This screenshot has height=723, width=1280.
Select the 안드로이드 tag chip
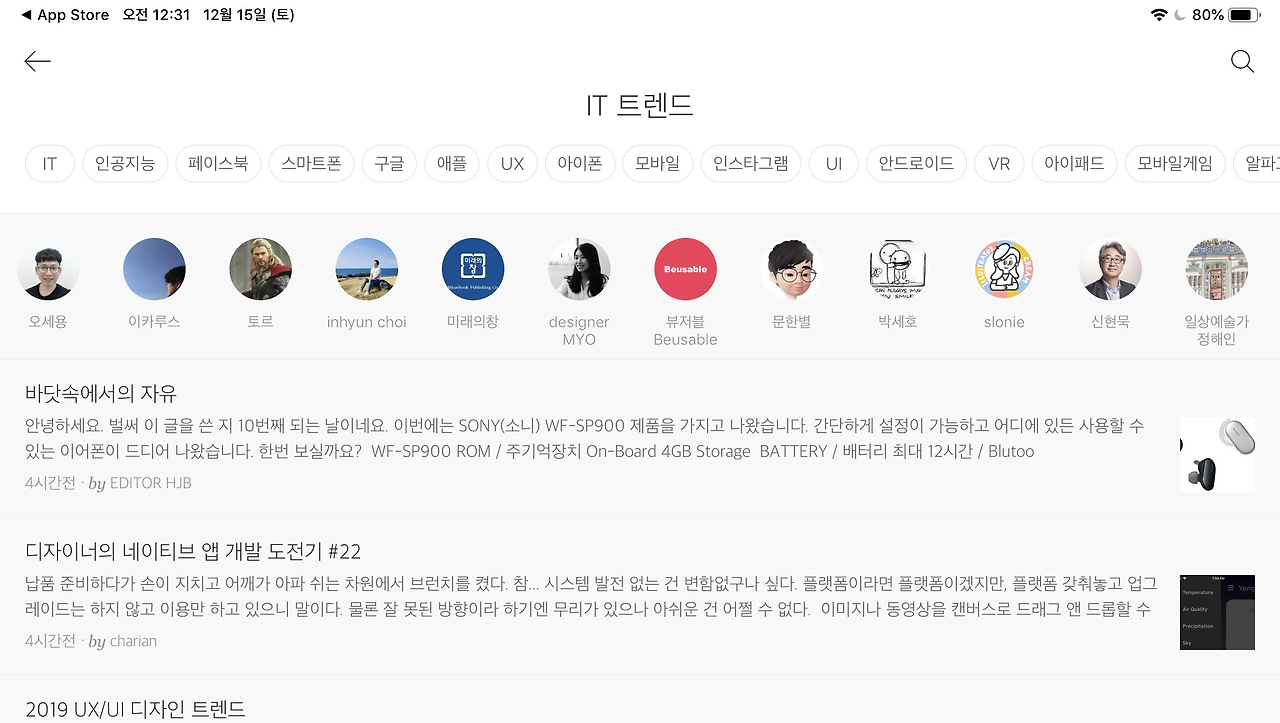(916, 164)
